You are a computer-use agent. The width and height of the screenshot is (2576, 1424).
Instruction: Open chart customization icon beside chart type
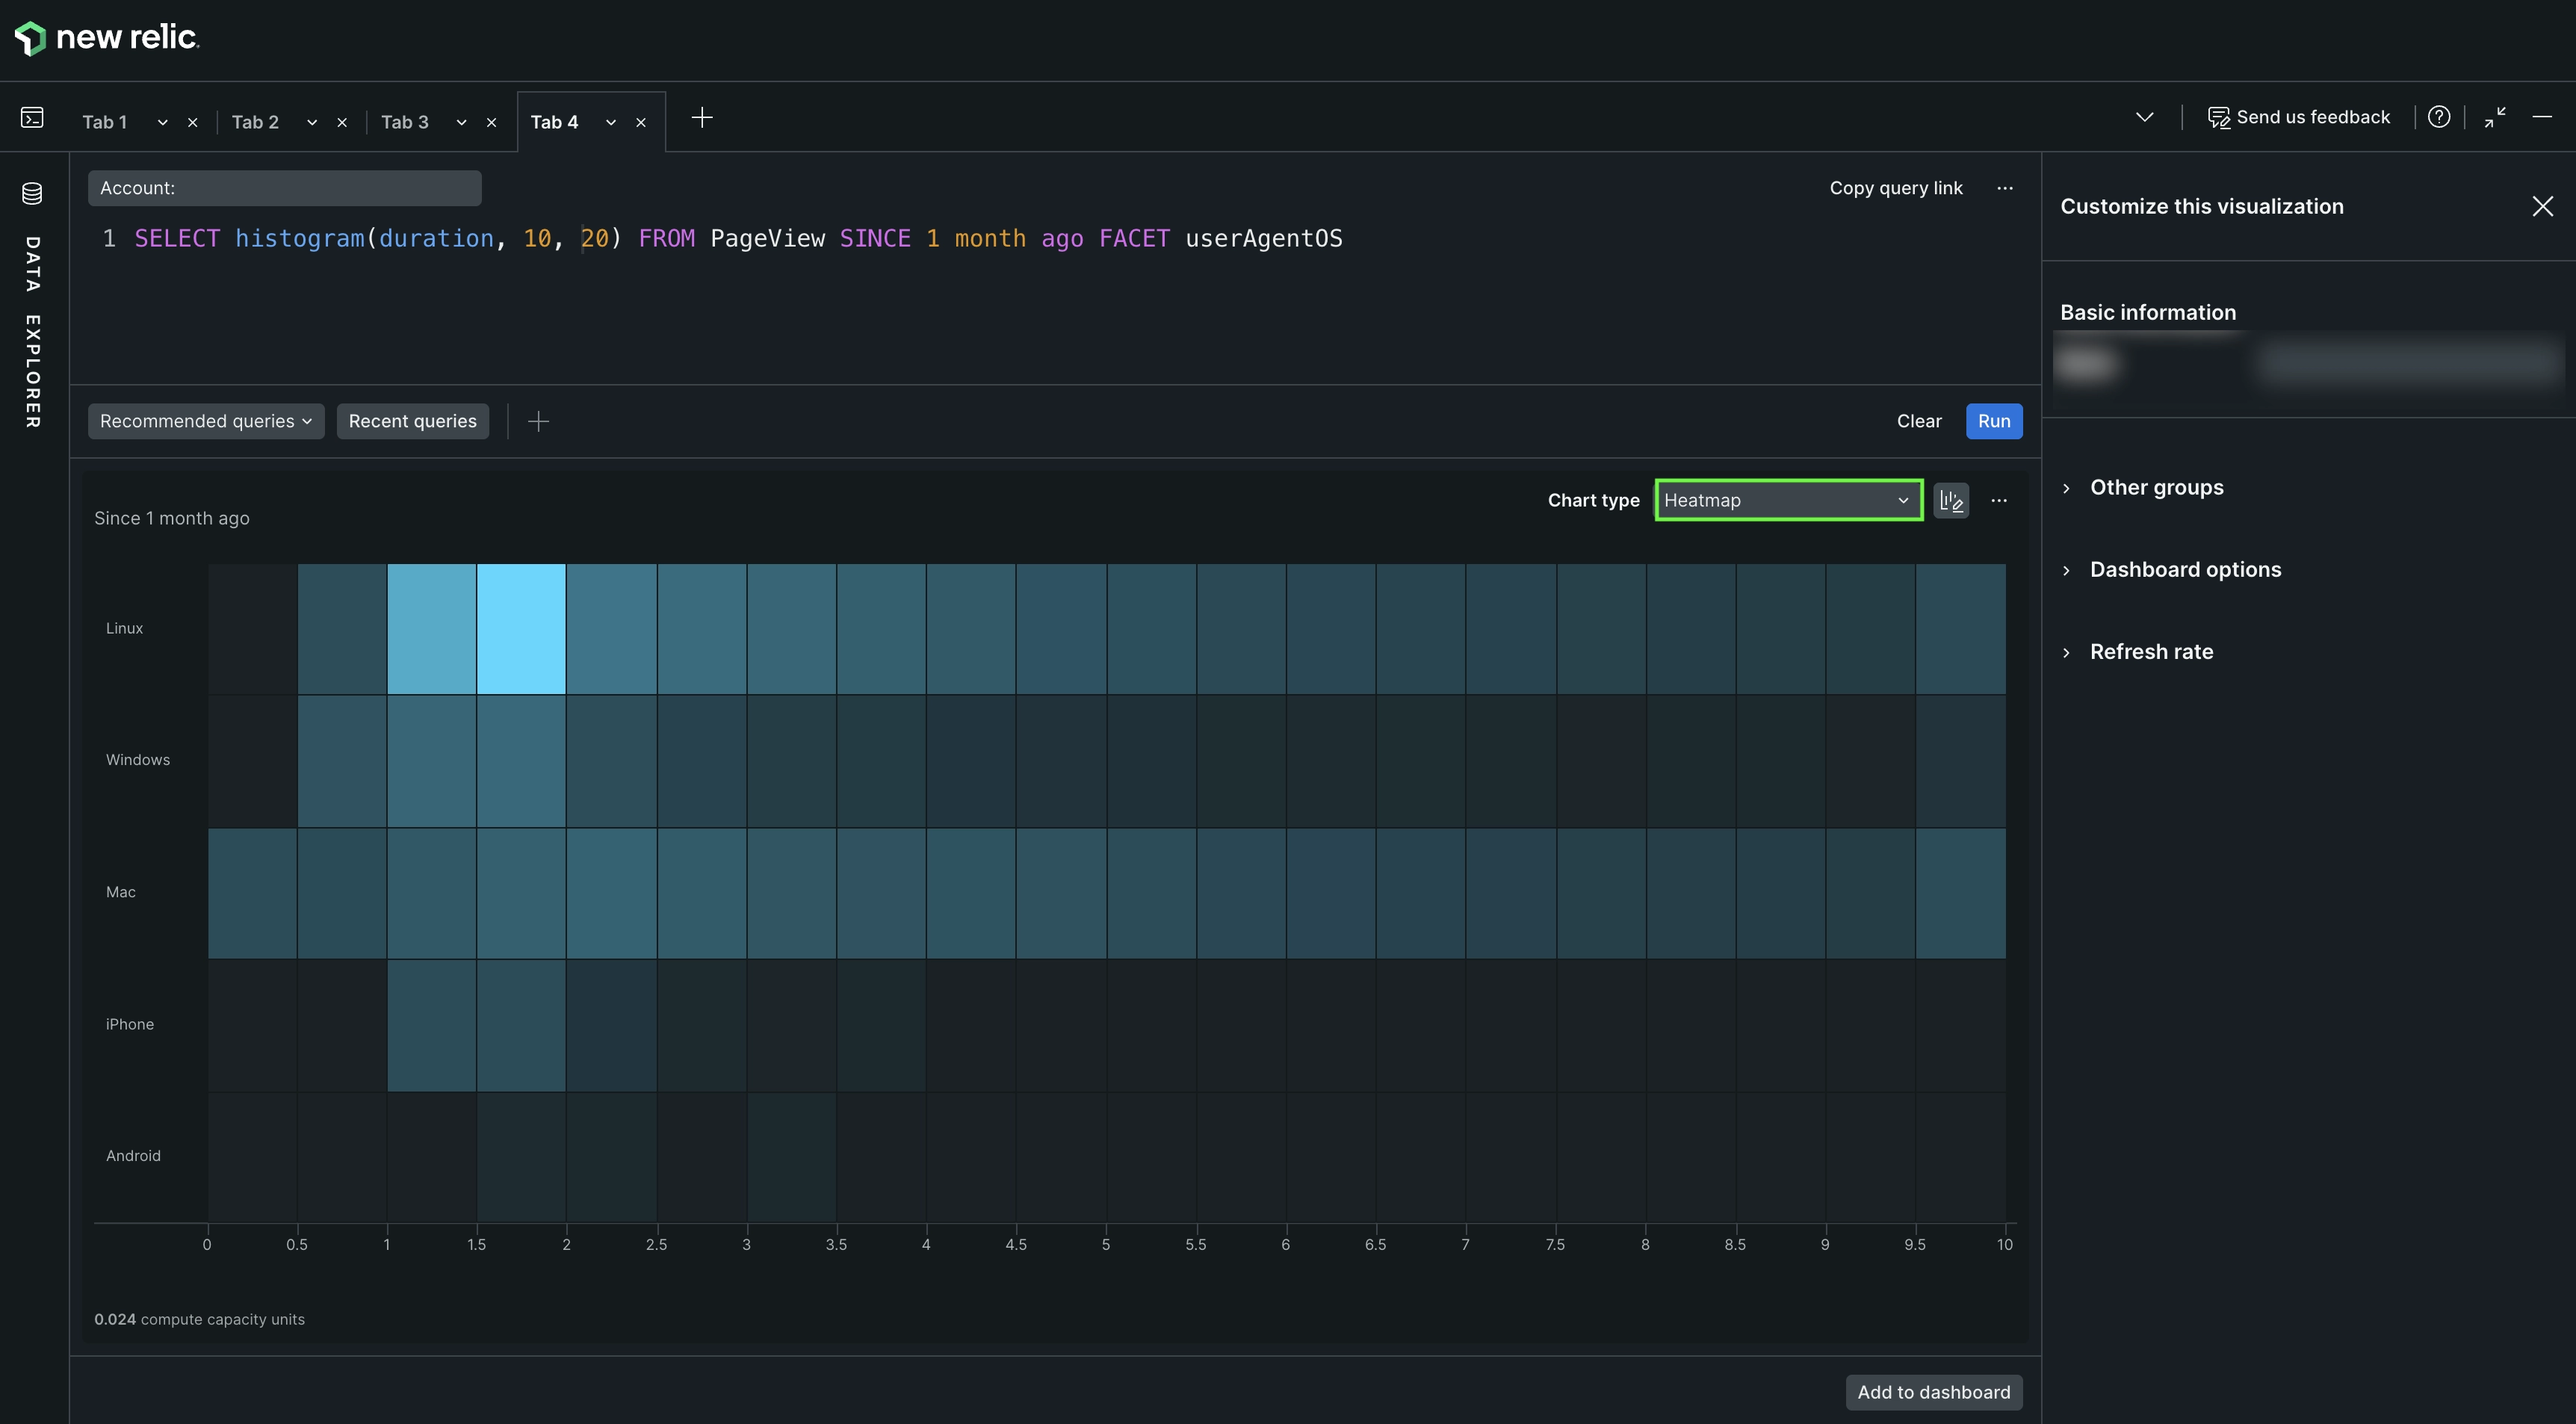pos(1951,501)
